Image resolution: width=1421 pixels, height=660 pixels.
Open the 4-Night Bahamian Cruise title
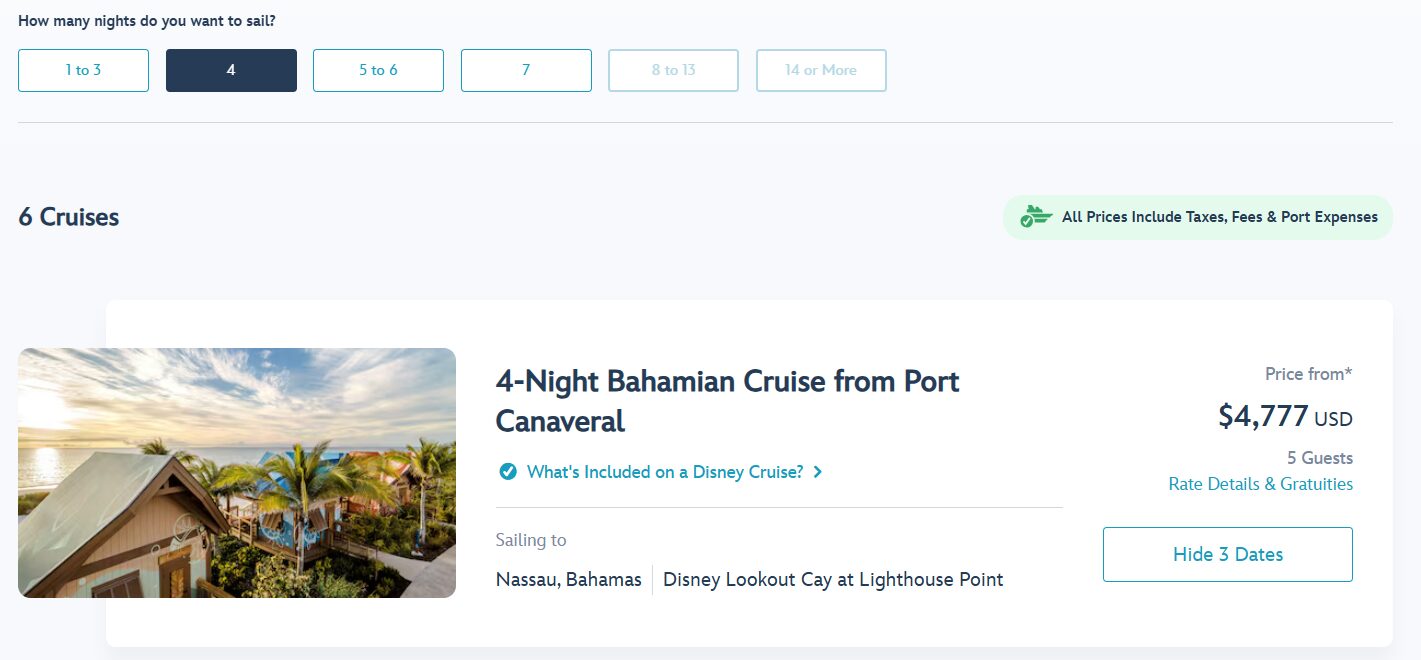pos(727,400)
